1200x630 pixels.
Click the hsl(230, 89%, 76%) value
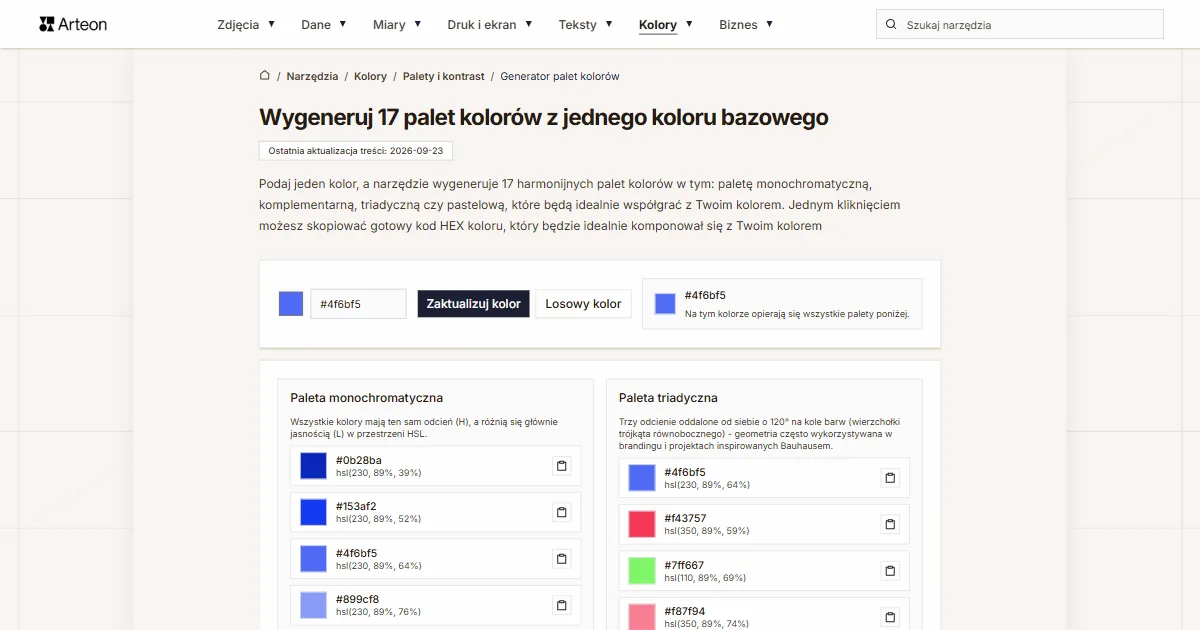[x=379, y=612]
